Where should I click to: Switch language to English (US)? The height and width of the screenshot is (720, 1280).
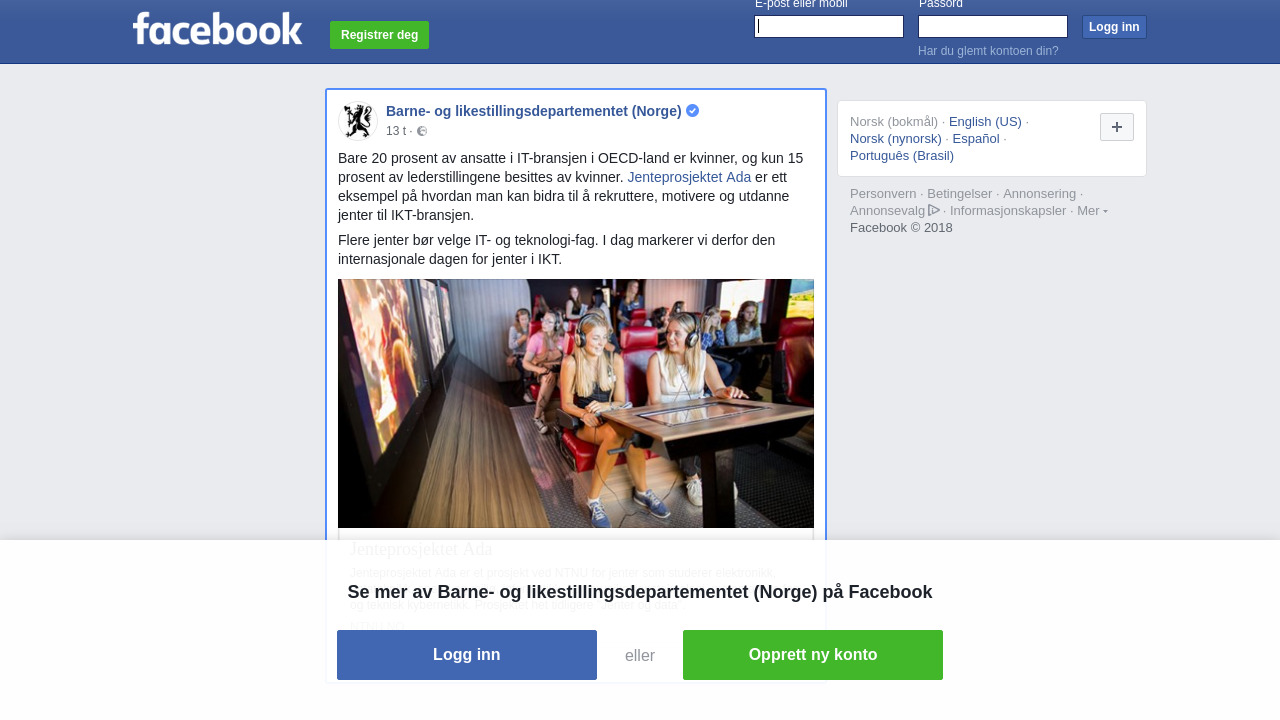pos(985,122)
